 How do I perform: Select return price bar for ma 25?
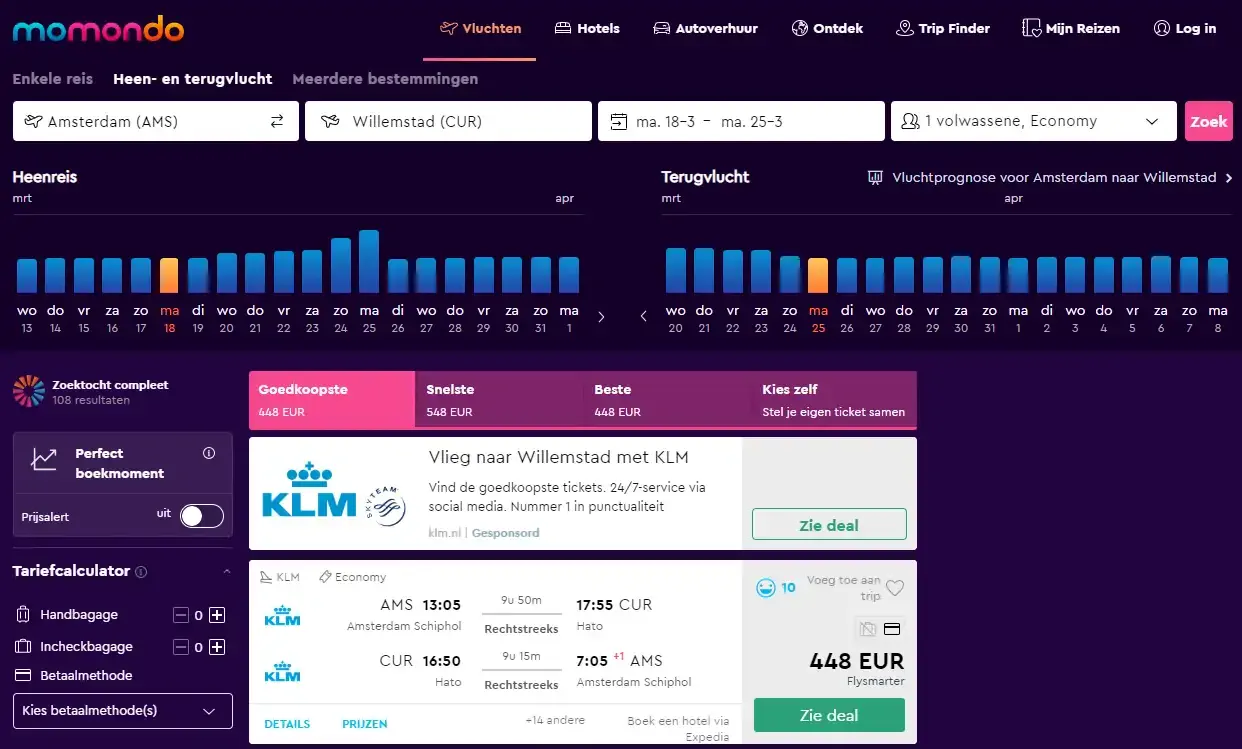point(818,276)
